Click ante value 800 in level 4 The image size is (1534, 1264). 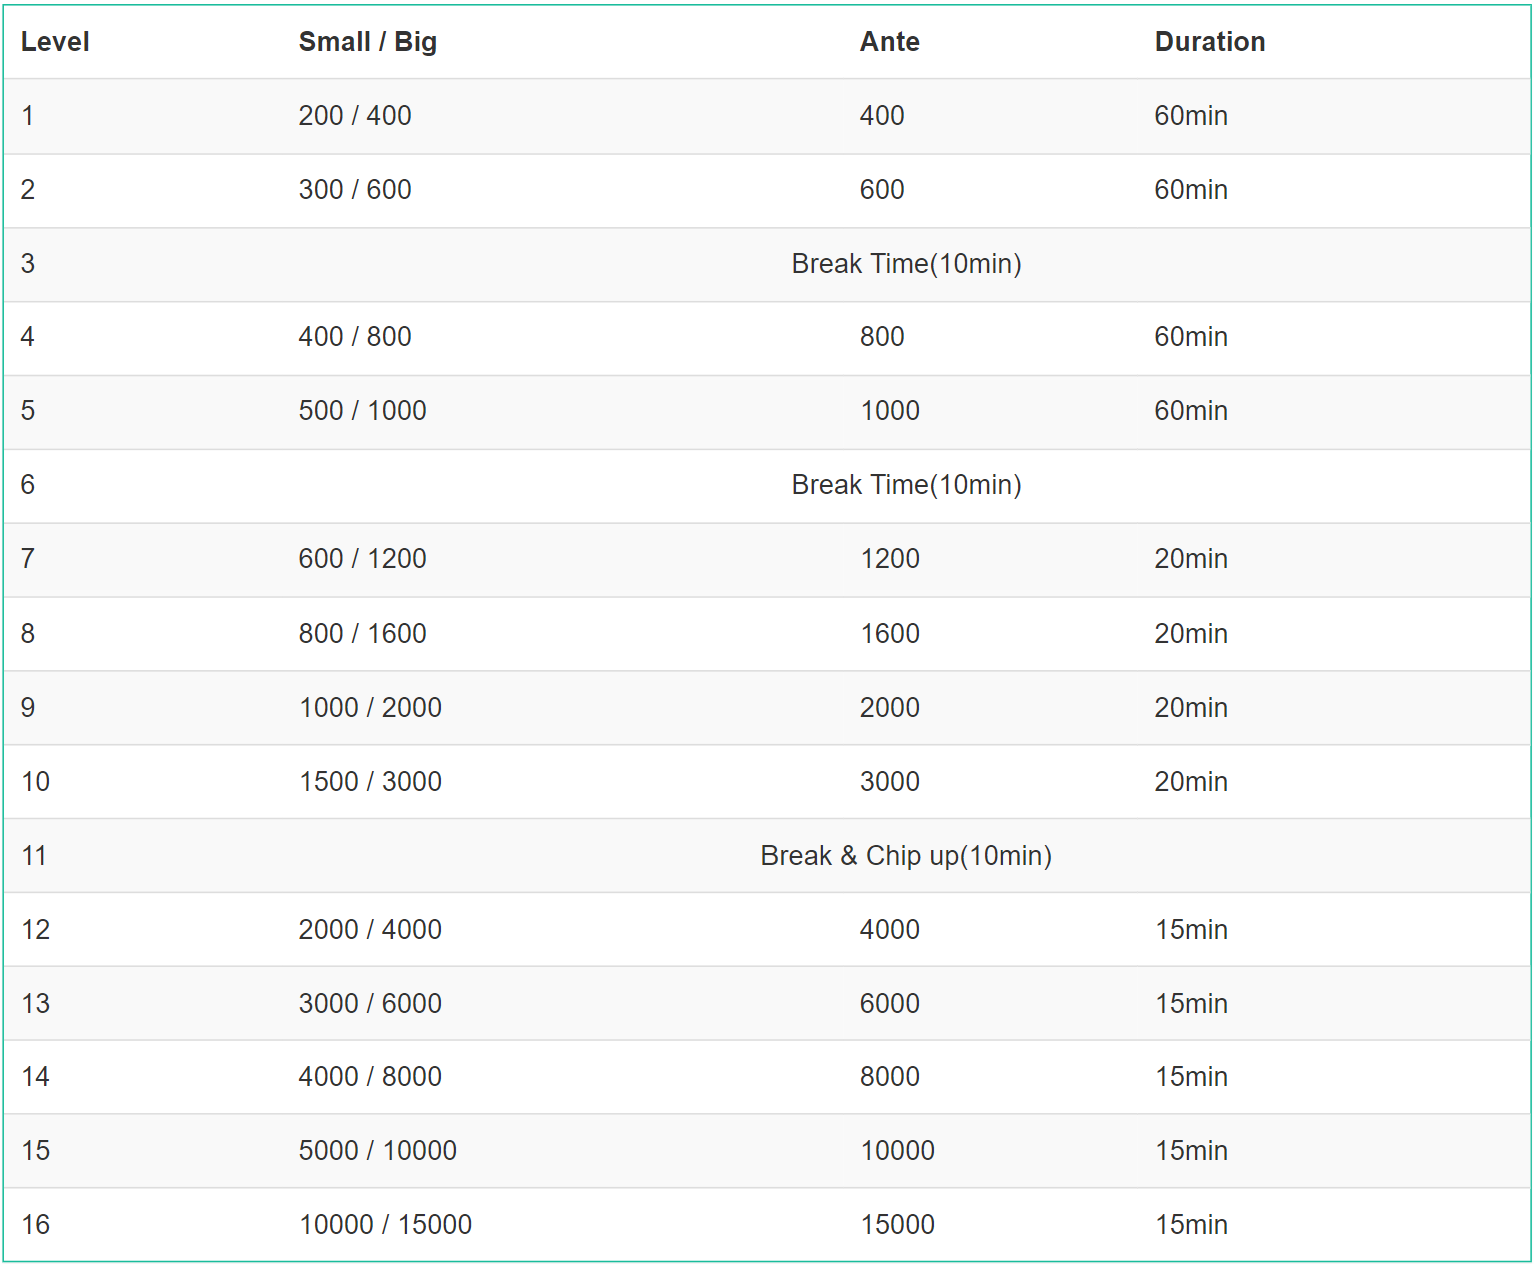click(x=882, y=337)
